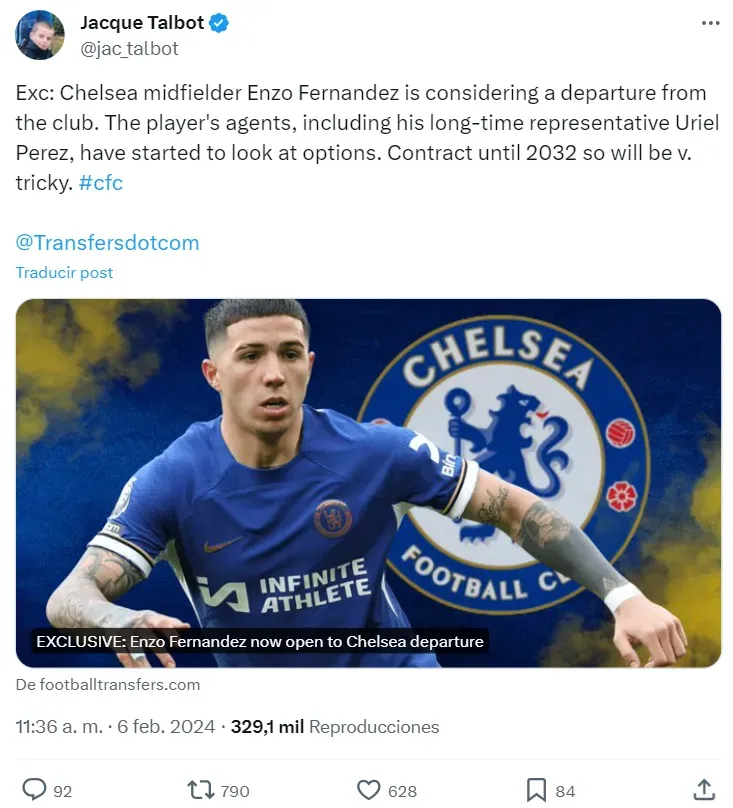
Task: Open the three-dot more options menu
Action: (710, 23)
